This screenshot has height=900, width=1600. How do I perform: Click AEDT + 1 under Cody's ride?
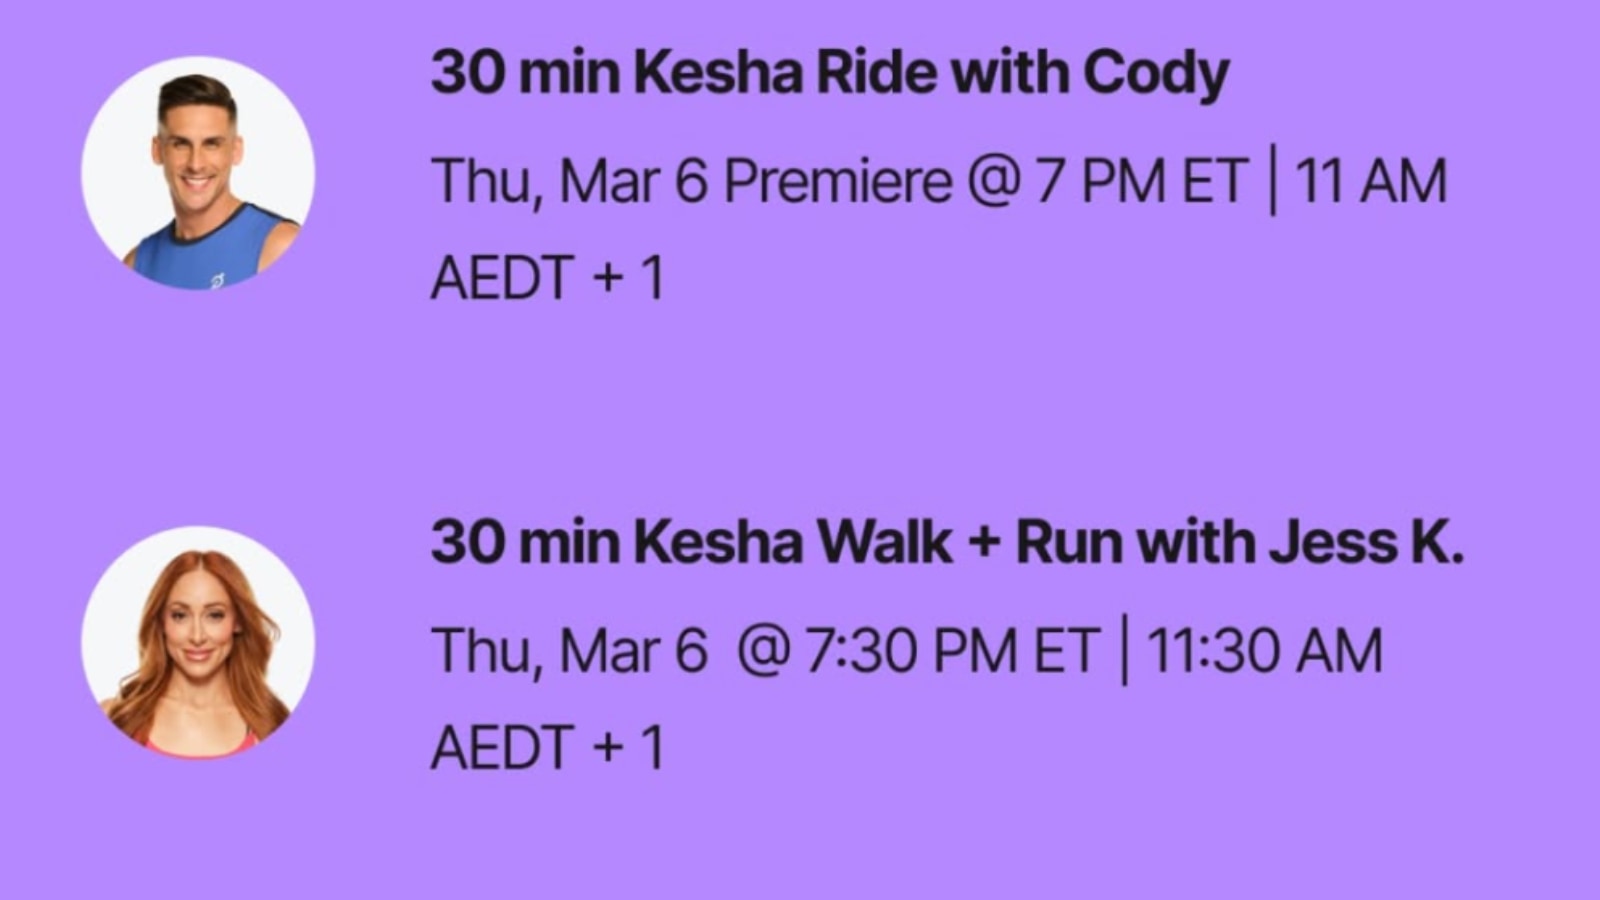547,277
